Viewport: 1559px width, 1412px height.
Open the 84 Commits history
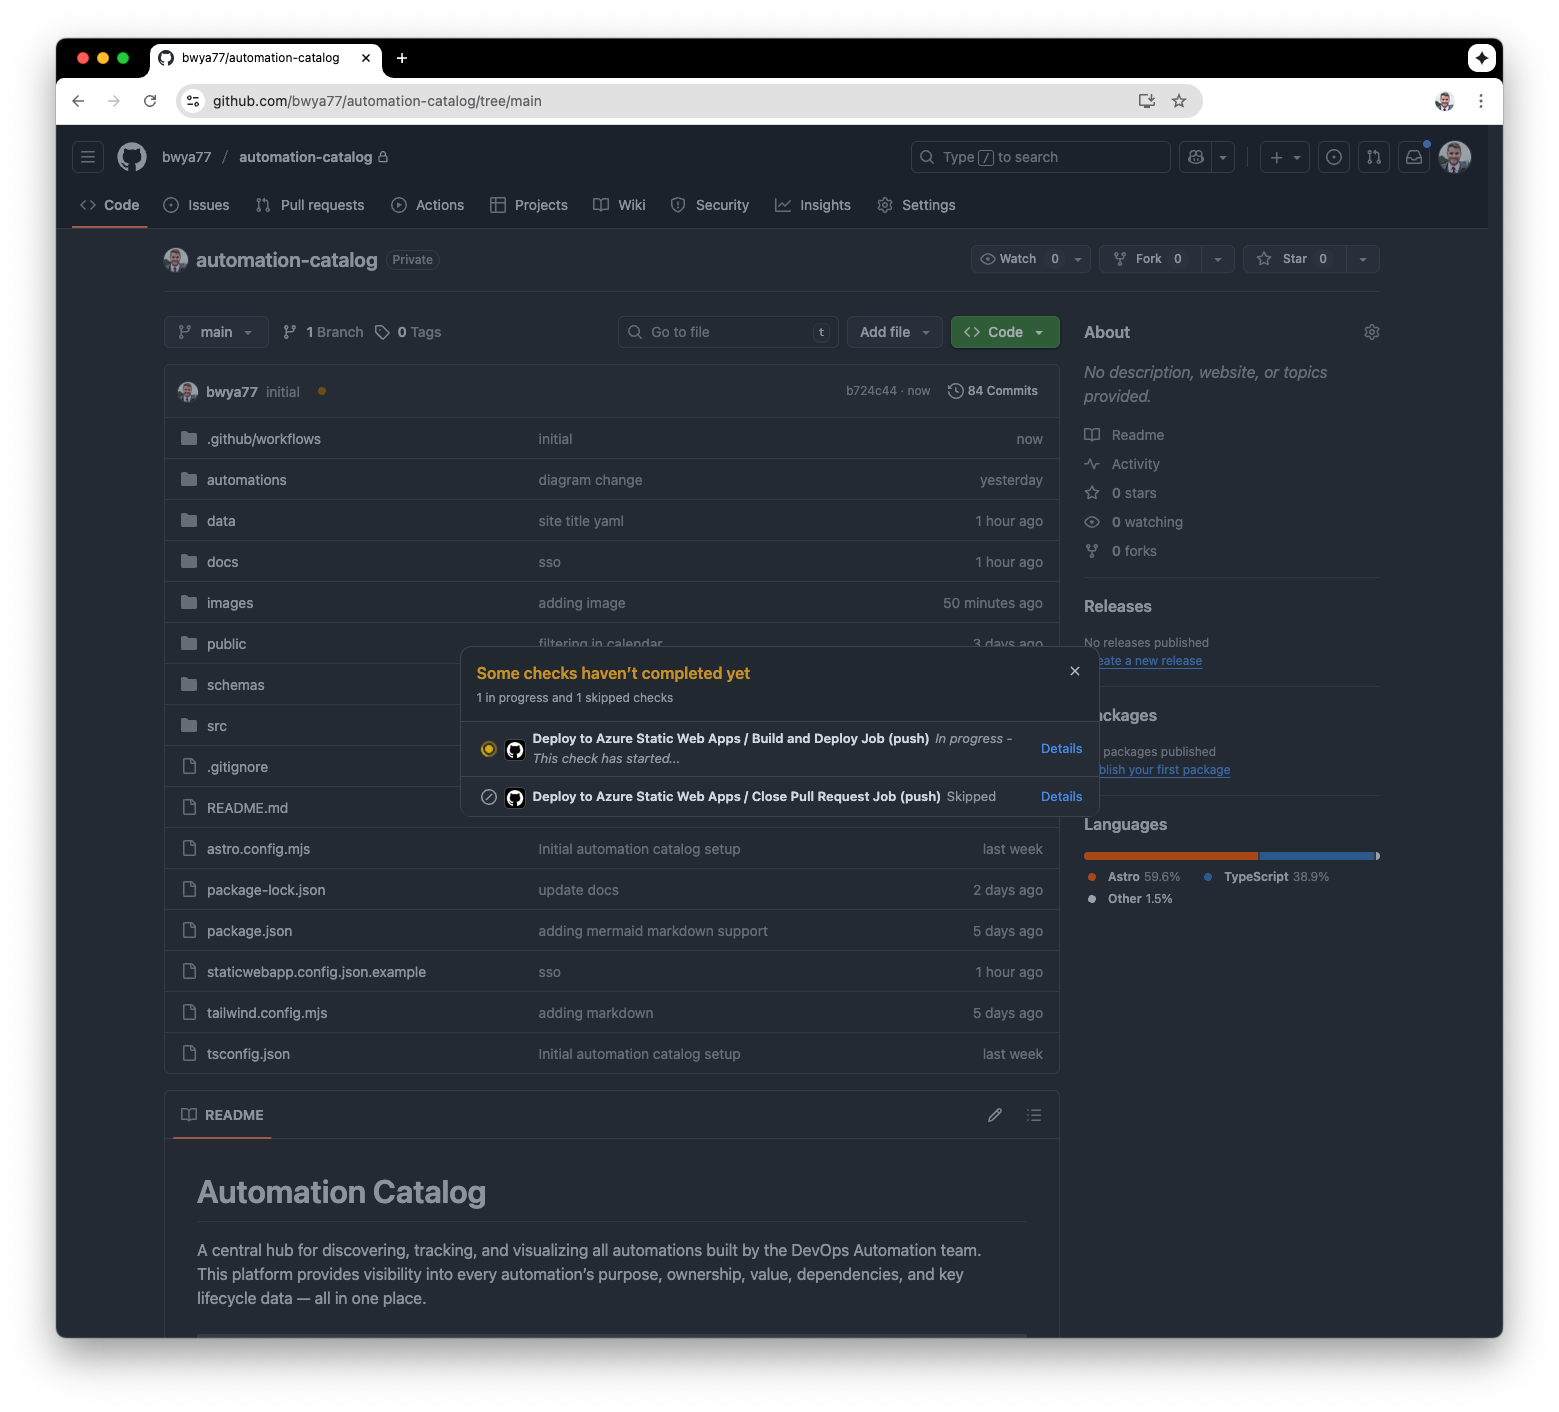pos(993,391)
